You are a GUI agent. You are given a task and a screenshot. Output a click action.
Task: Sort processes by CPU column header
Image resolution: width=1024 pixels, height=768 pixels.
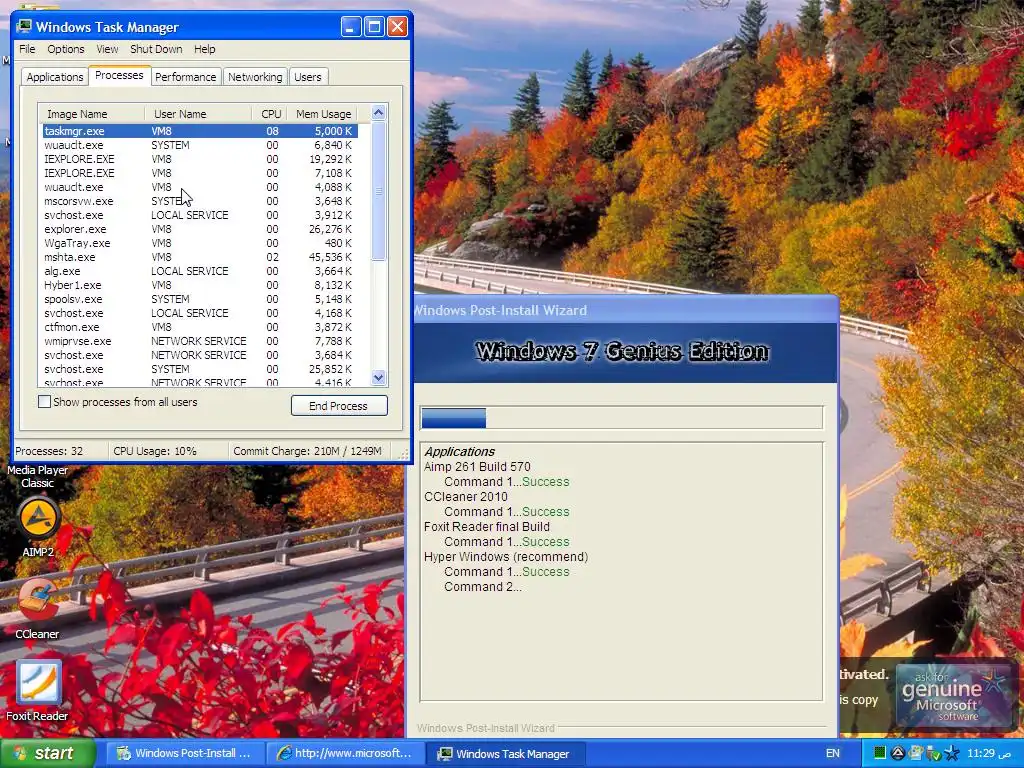coord(269,114)
